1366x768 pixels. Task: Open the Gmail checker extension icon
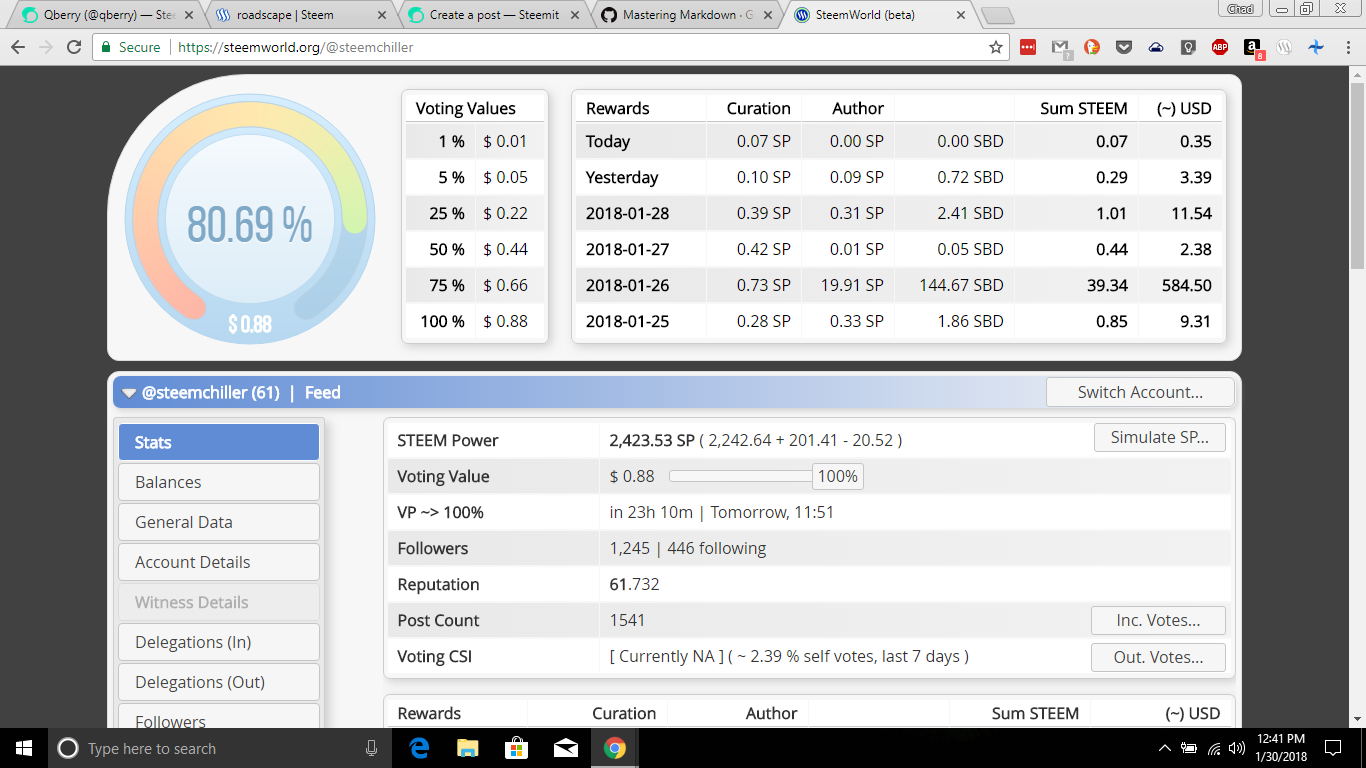pyautogui.click(x=1060, y=47)
